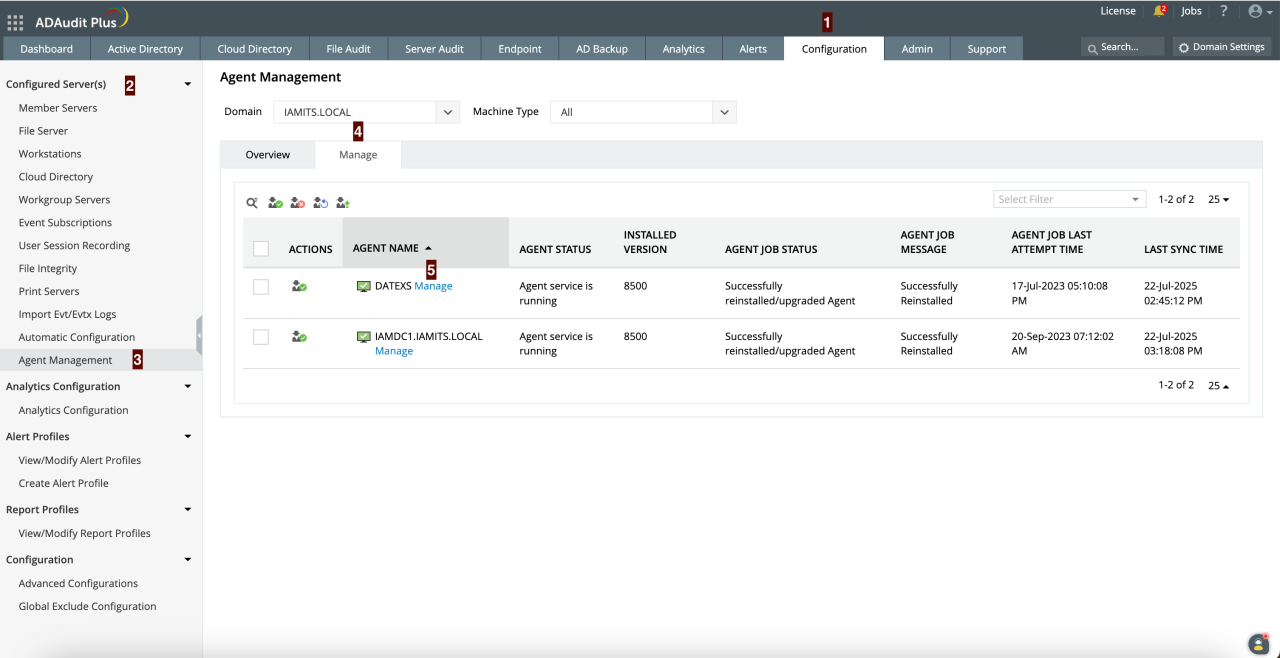Click the action icon in the DATEXS row

[x=298, y=286]
